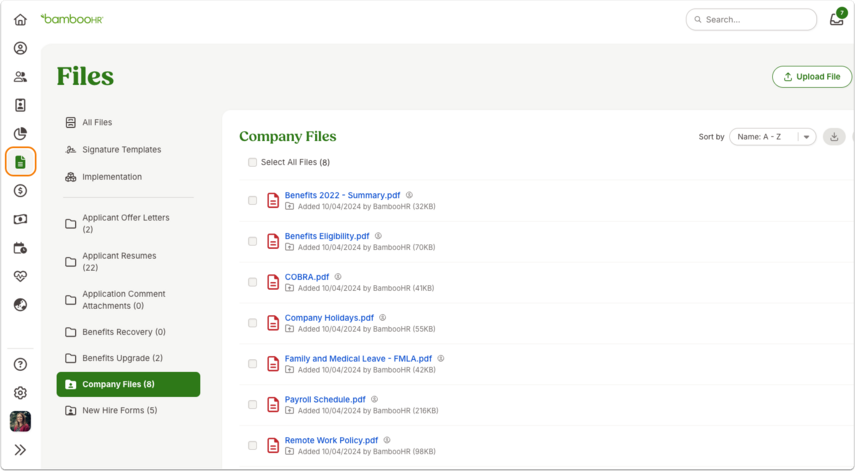Select Signature Templates in the files menu

(x=122, y=149)
